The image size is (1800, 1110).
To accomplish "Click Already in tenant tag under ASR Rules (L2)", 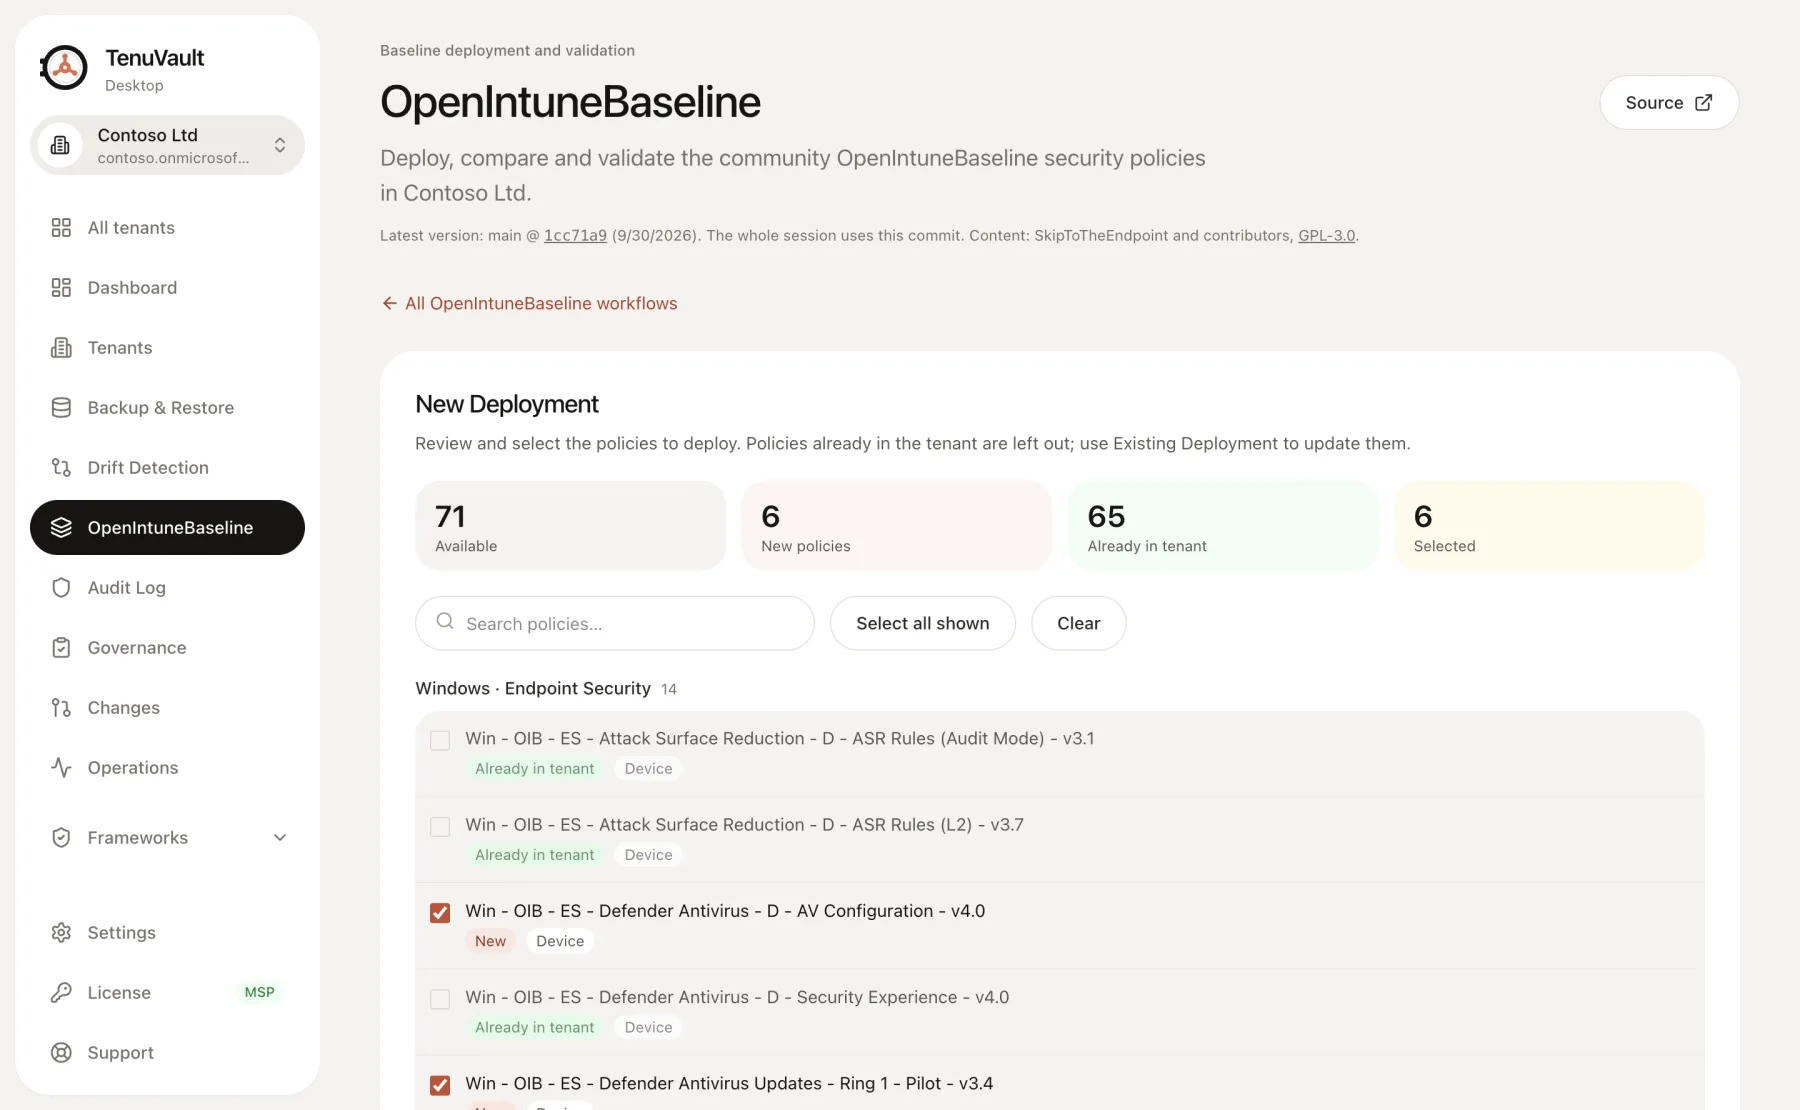I will [534, 855].
